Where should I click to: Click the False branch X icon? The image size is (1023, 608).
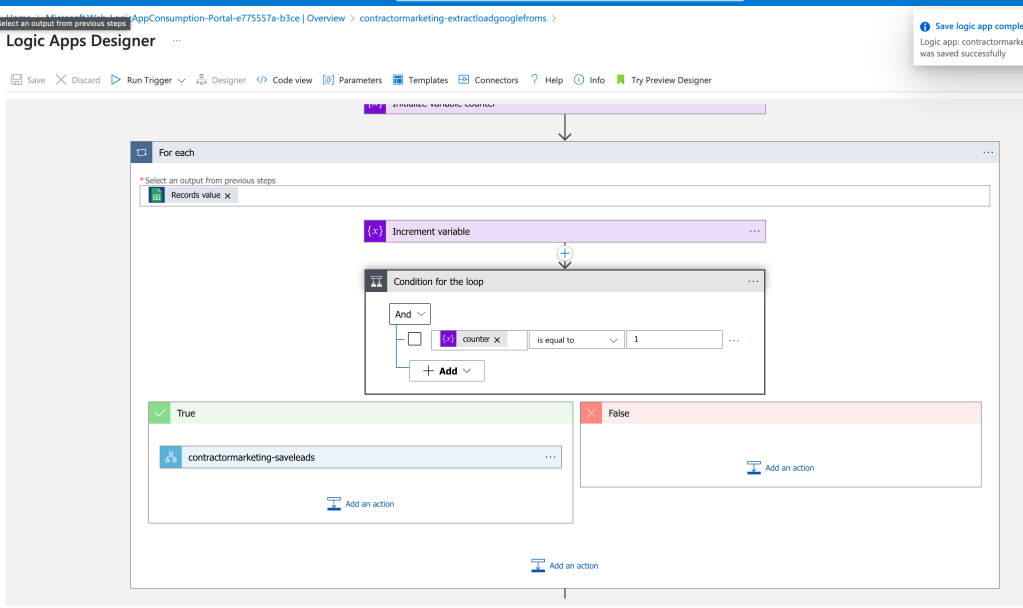[591, 413]
